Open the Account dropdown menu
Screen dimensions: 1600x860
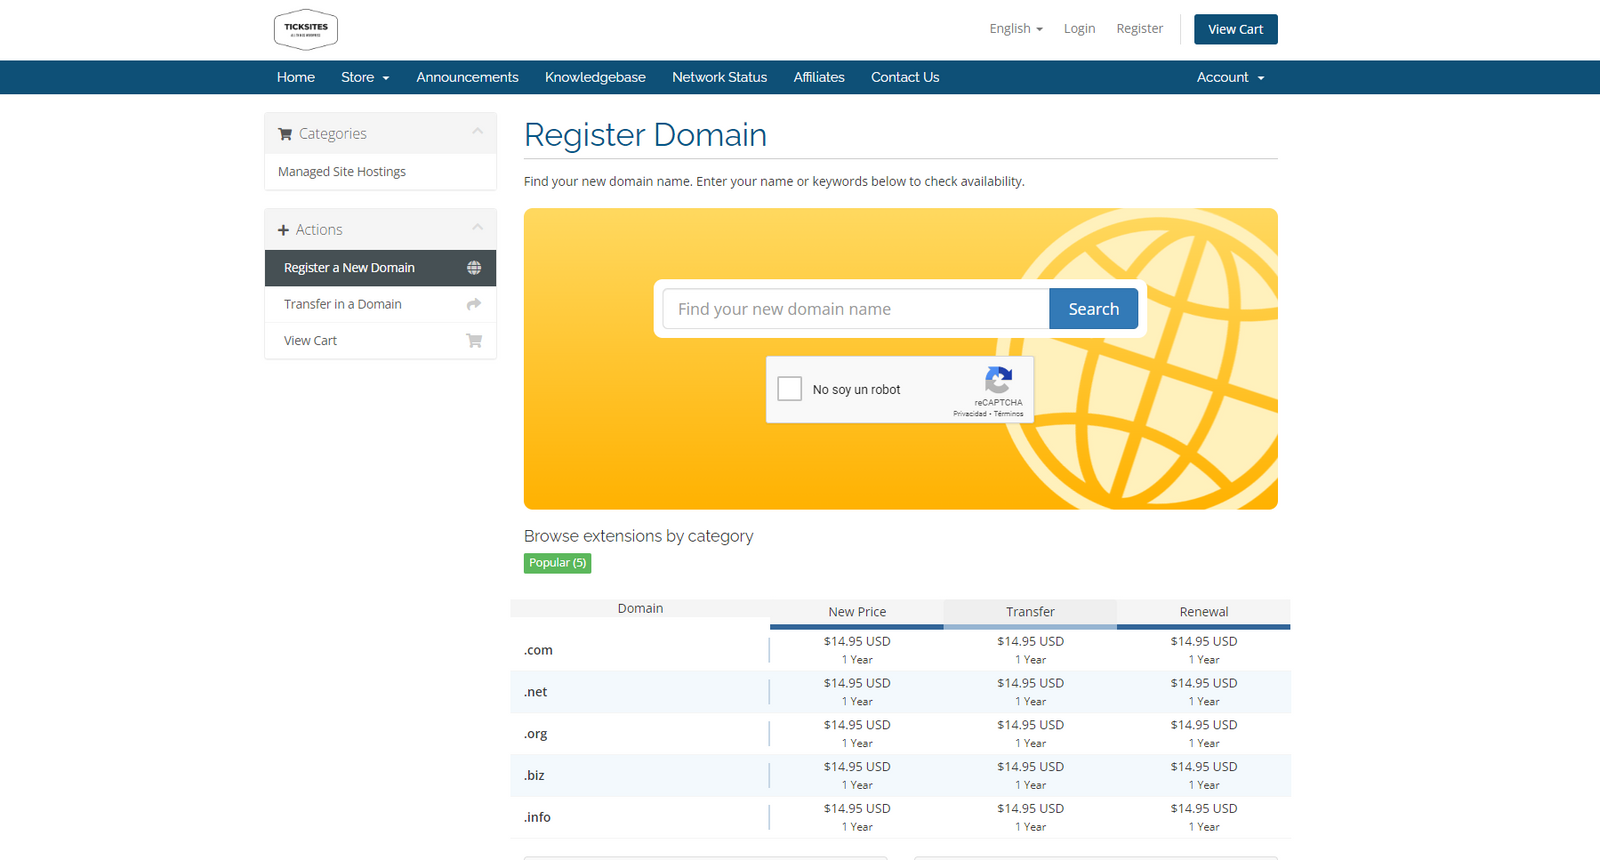click(1230, 77)
